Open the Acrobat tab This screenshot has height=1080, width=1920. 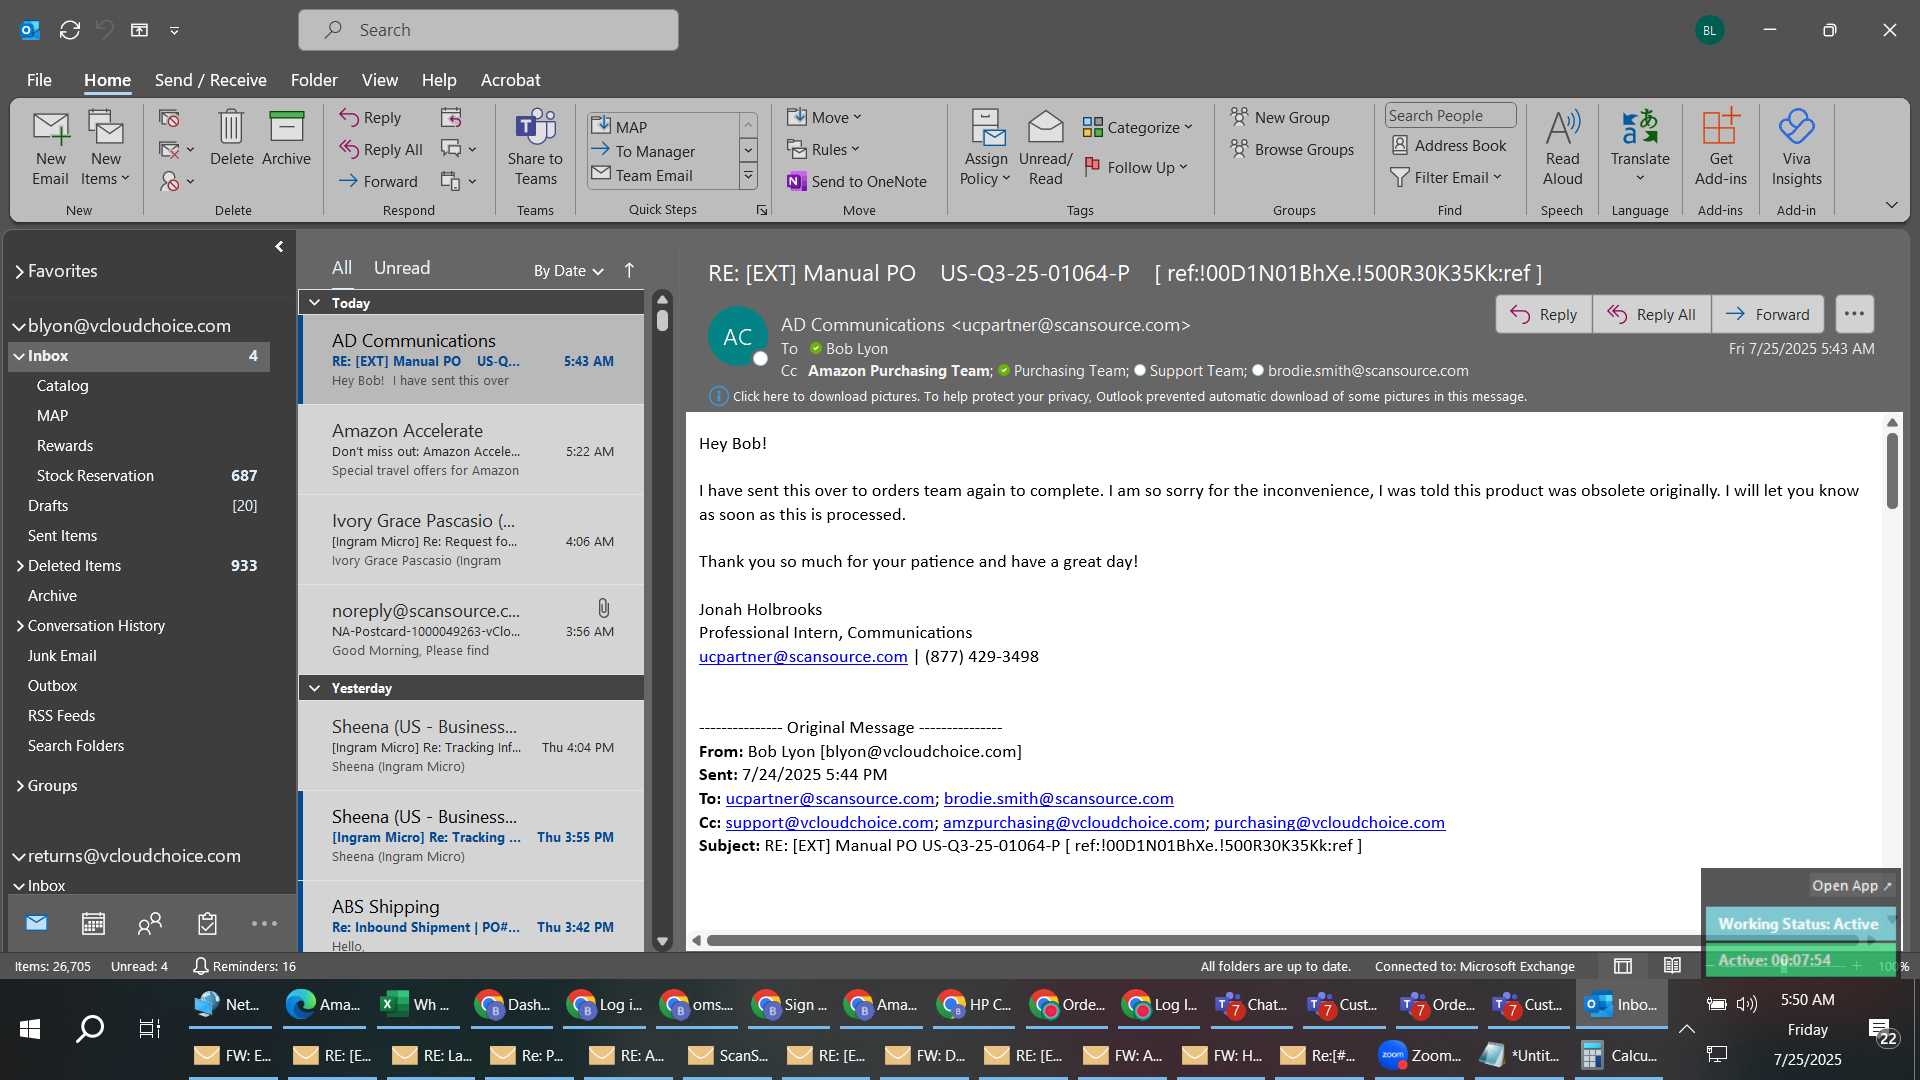pyautogui.click(x=510, y=80)
